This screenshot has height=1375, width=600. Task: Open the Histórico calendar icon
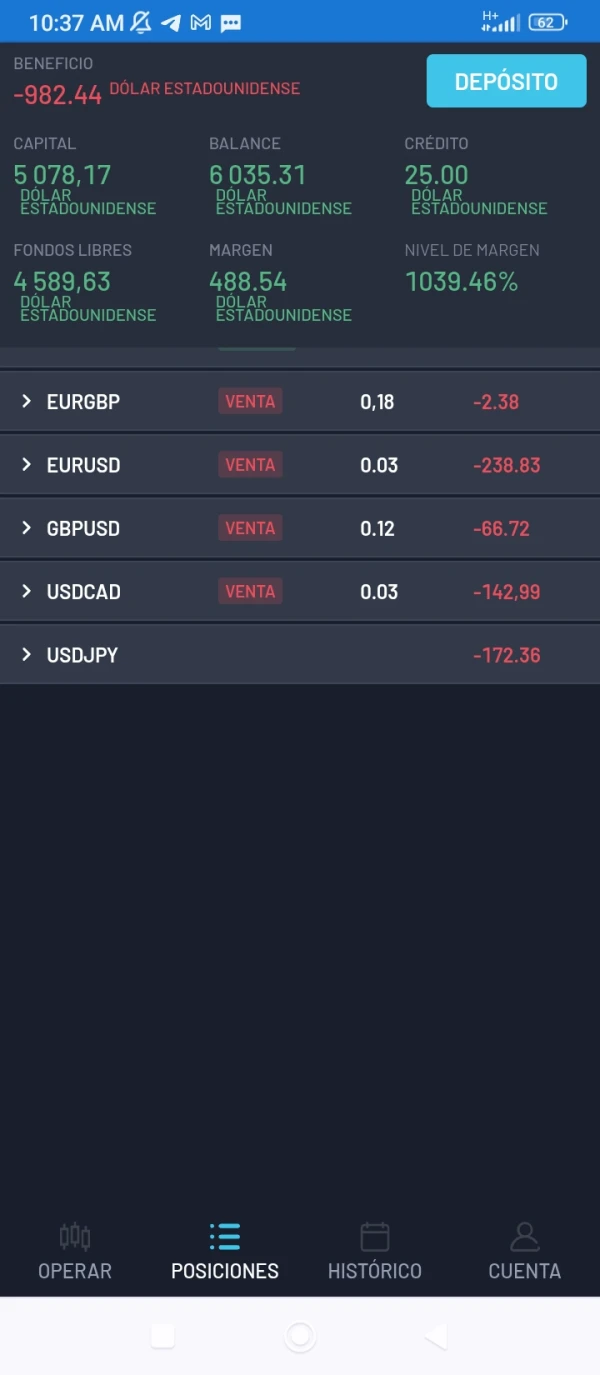click(375, 1237)
